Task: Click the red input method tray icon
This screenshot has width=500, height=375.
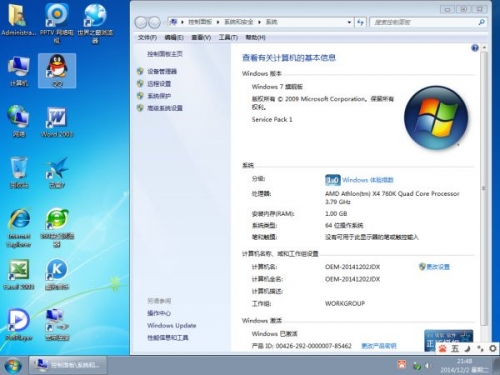Action: tap(402, 364)
